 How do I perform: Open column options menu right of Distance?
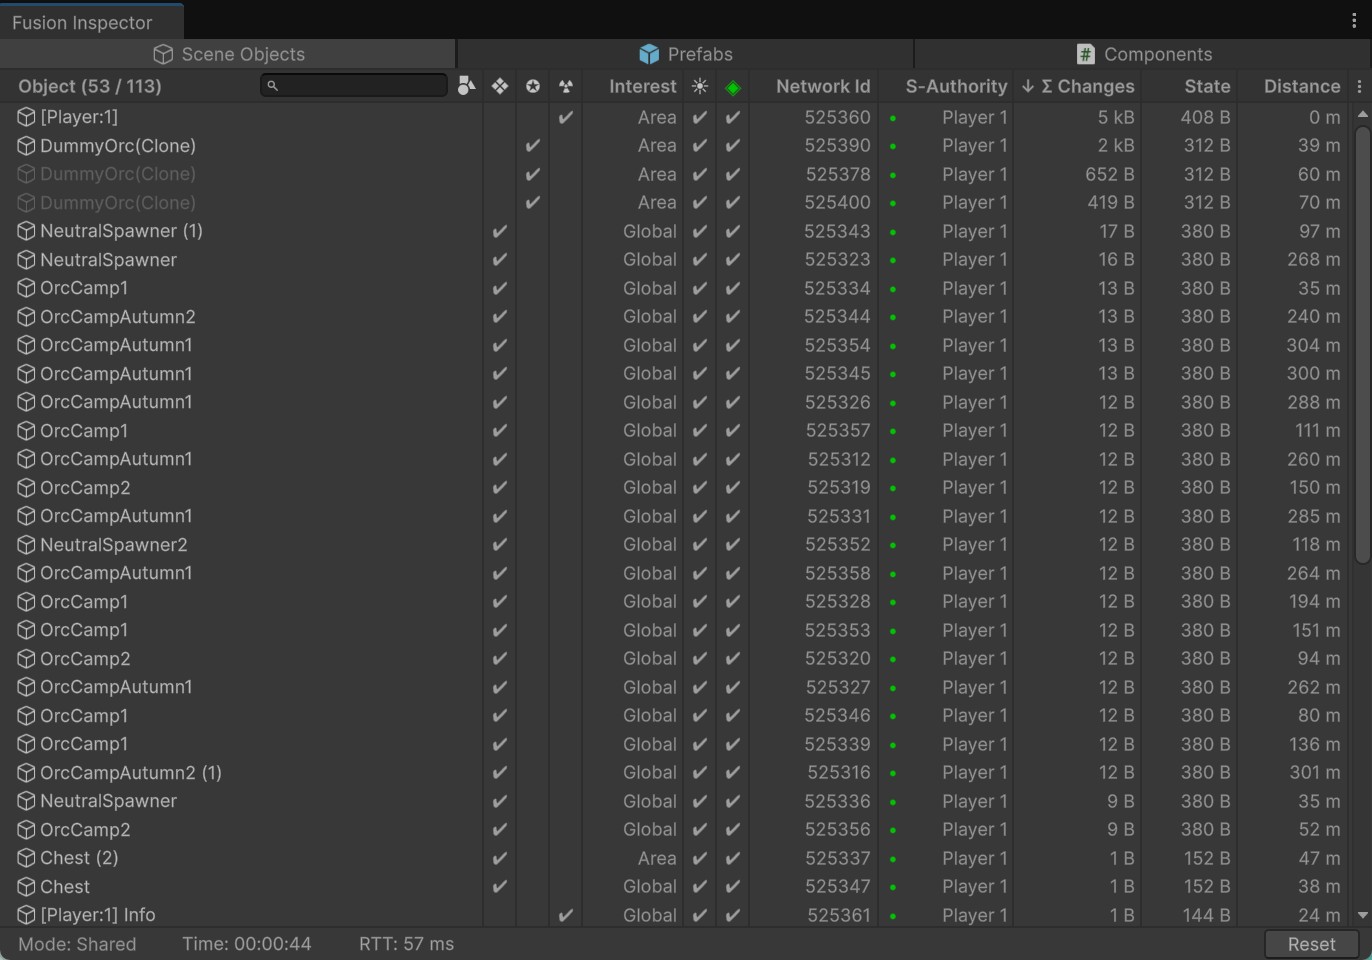coord(1359,87)
